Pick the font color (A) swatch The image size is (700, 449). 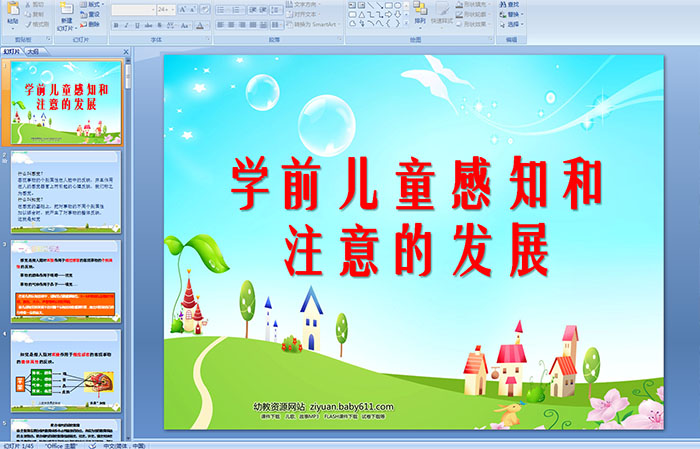pos(200,25)
